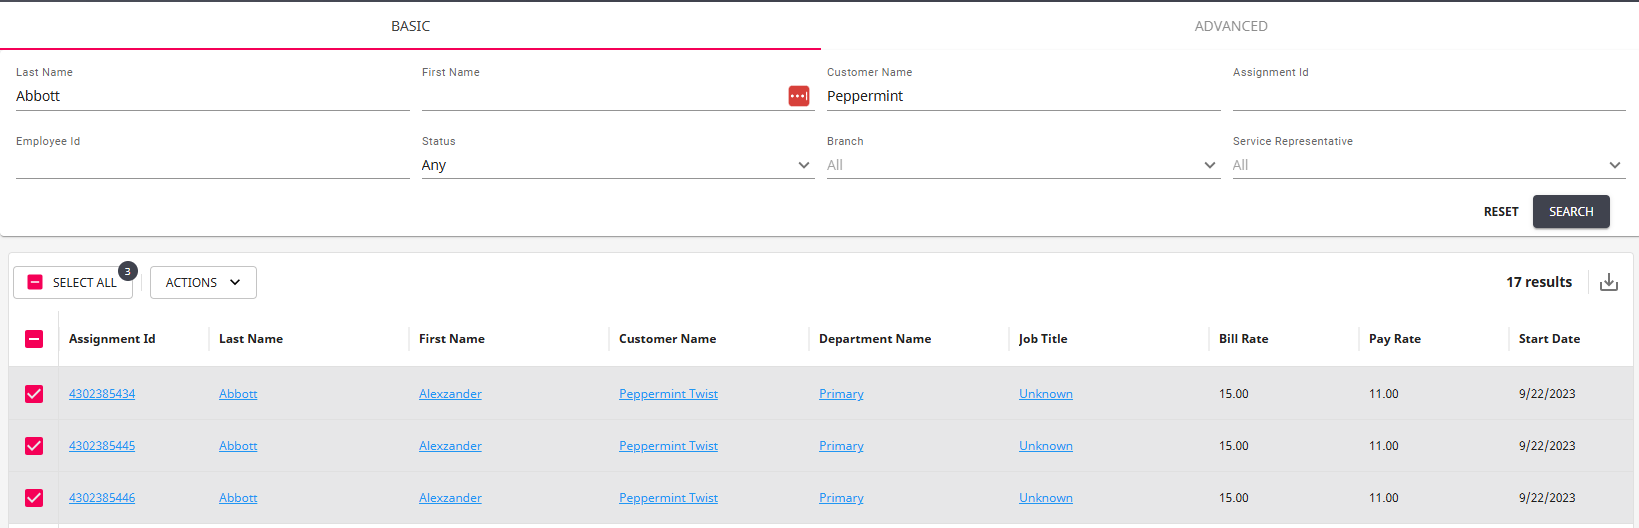Click the SEARCH button
This screenshot has height=528, width=1639.
[x=1571, y=212]
